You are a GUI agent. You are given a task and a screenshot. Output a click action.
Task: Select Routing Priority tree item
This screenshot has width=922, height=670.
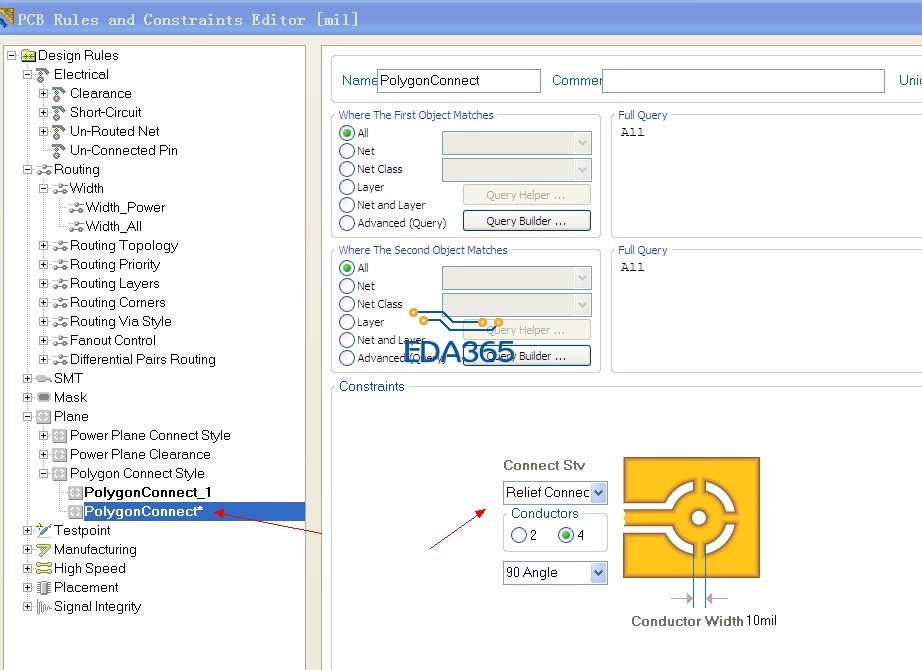click(115, 265)
